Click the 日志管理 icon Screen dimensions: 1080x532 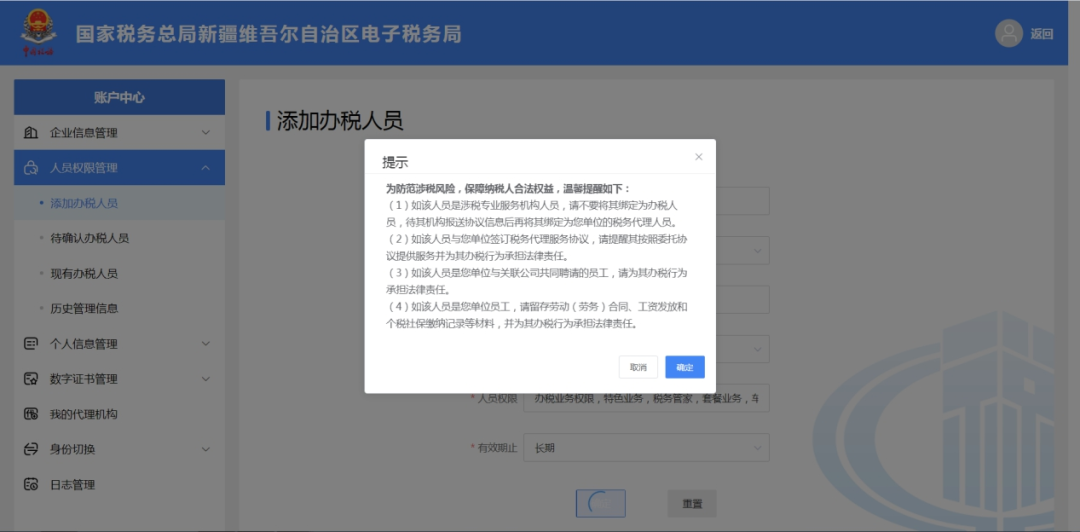coord(31,484)
